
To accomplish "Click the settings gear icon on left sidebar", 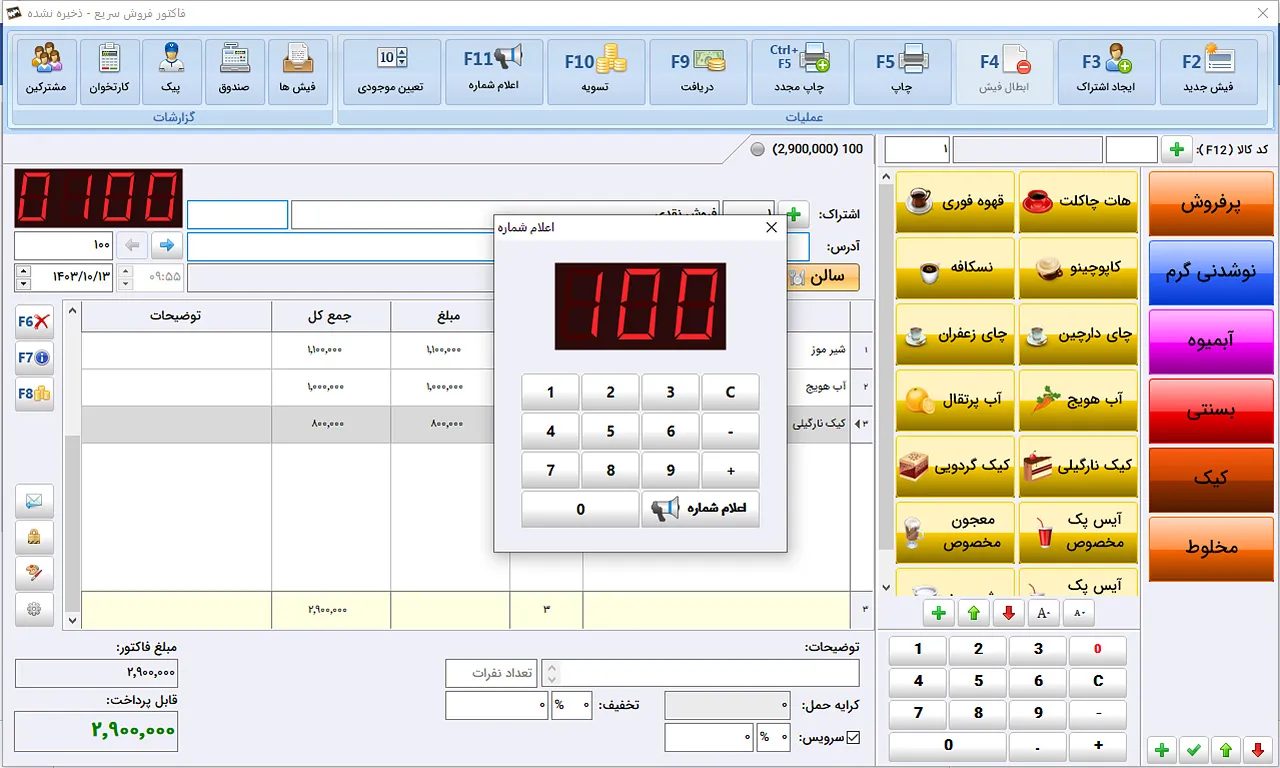I will (x=34, y=609).
